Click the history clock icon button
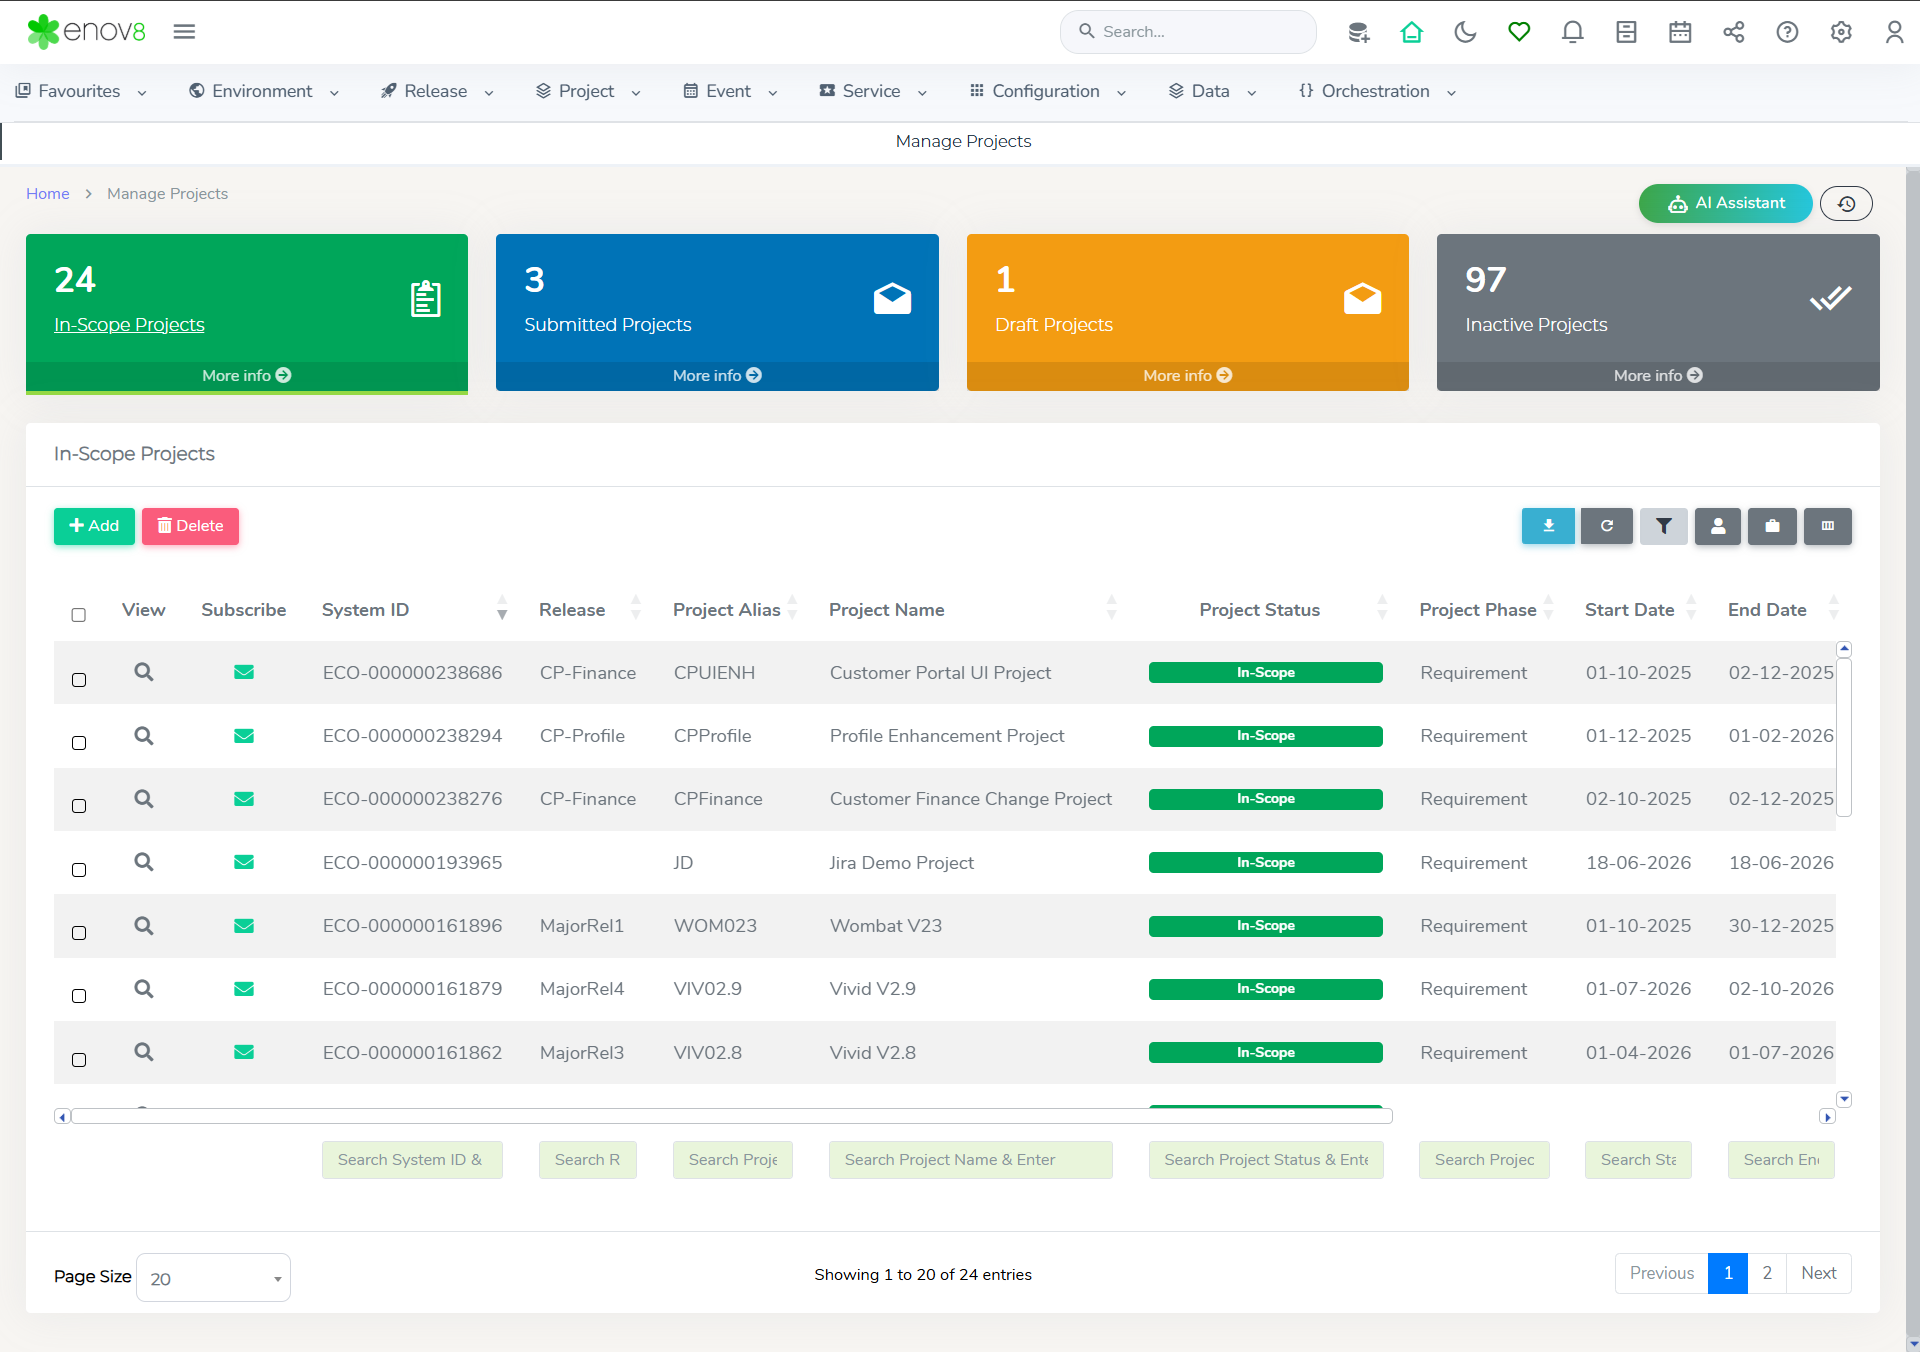 (x=1846, y=203)
